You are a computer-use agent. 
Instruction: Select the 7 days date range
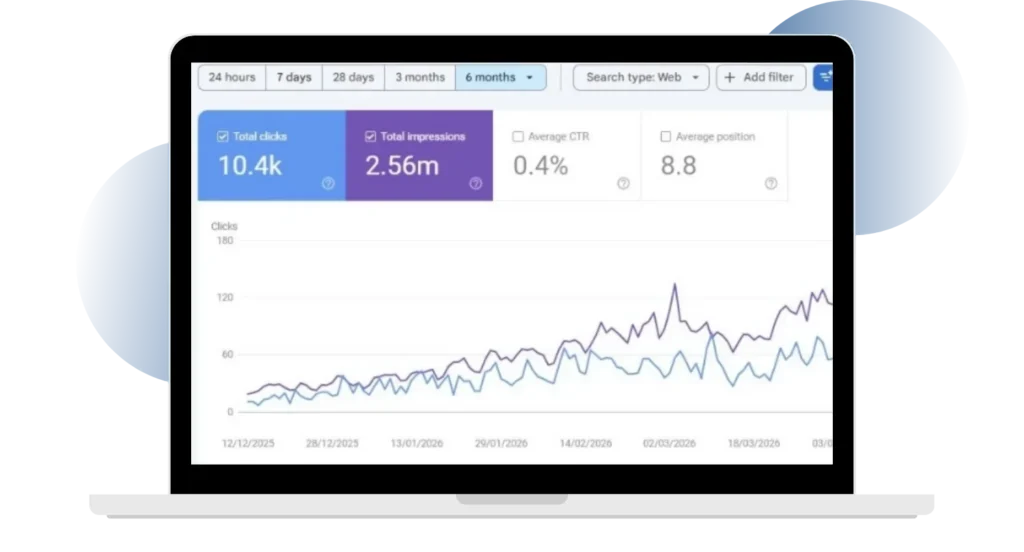294,77
